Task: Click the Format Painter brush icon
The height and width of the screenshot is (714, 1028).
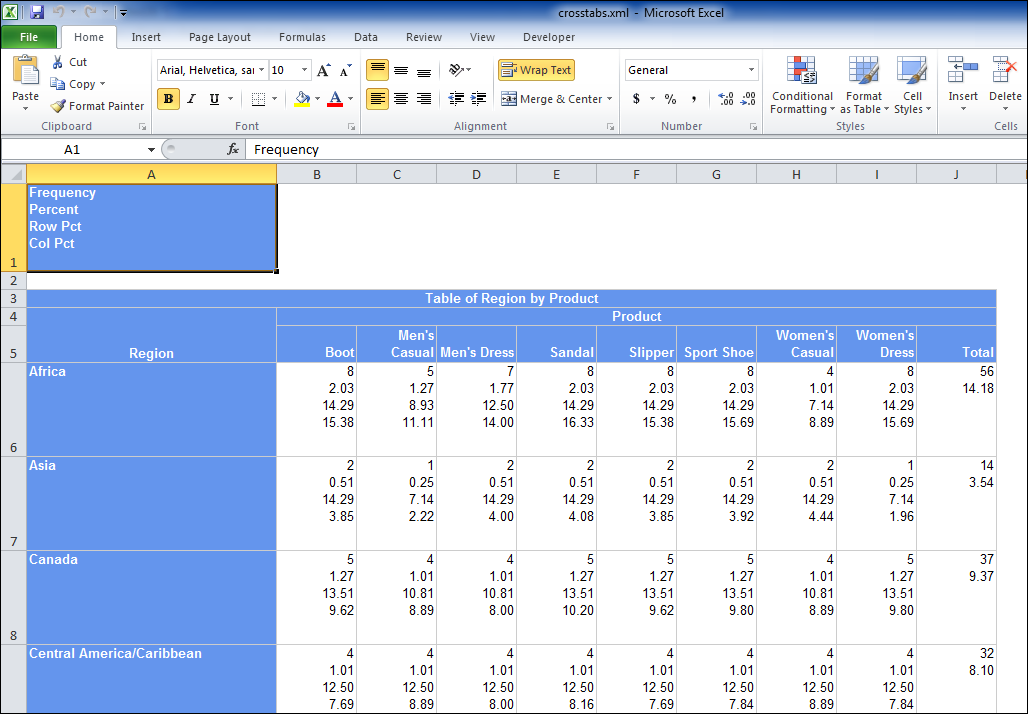Action: pos(58,106)
